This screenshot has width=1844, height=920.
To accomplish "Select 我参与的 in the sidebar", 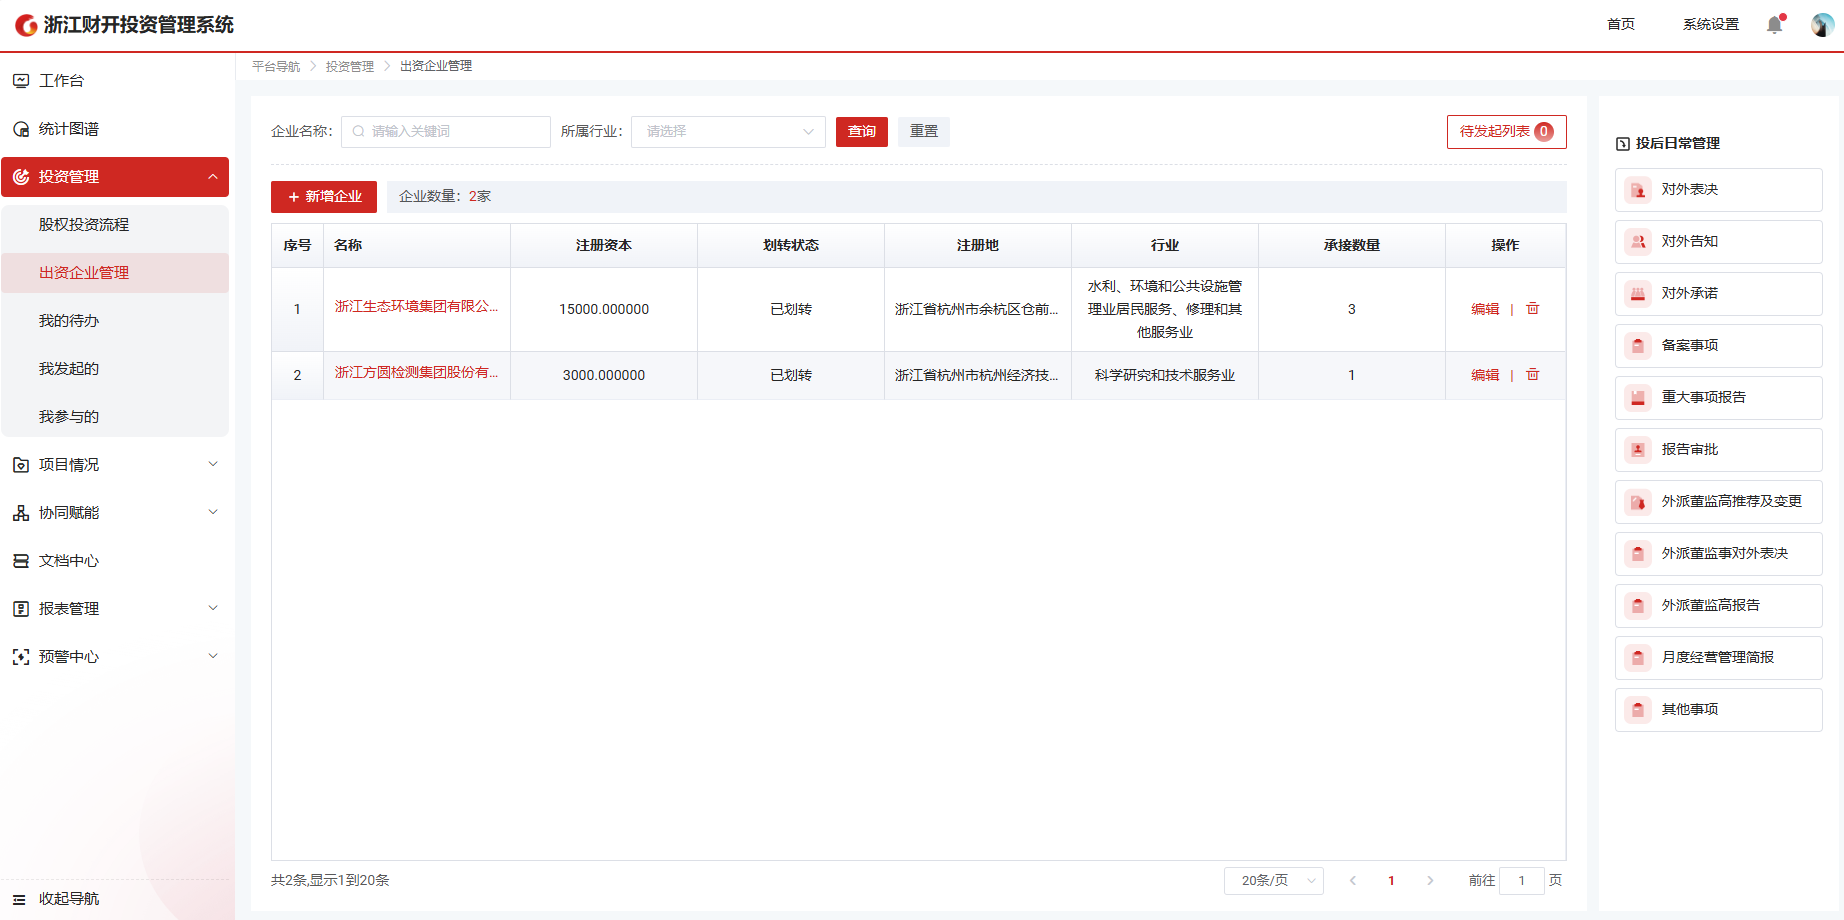I will coord(115,417).
